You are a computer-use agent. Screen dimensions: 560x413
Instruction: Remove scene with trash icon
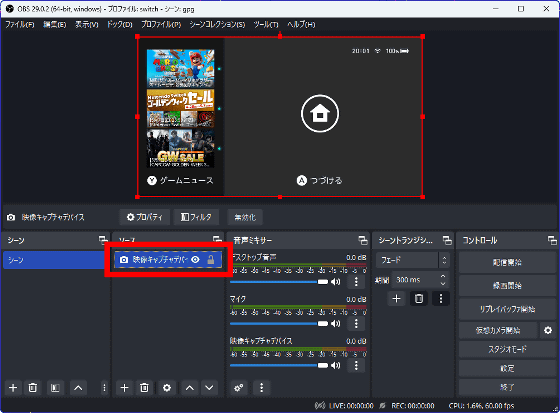tap(33, 388)
